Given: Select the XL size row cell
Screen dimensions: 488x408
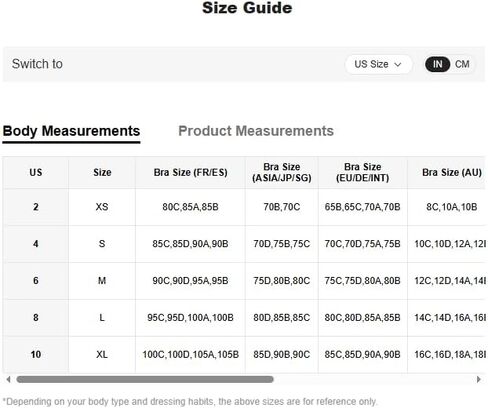Looking at the screenshot, I should coord(102,354).
